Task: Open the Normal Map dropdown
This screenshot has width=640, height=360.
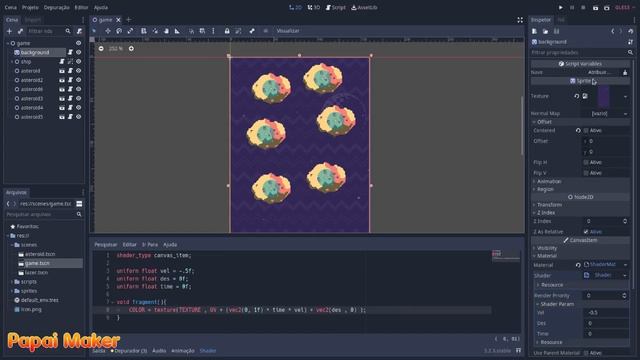Action: point(607,113)
